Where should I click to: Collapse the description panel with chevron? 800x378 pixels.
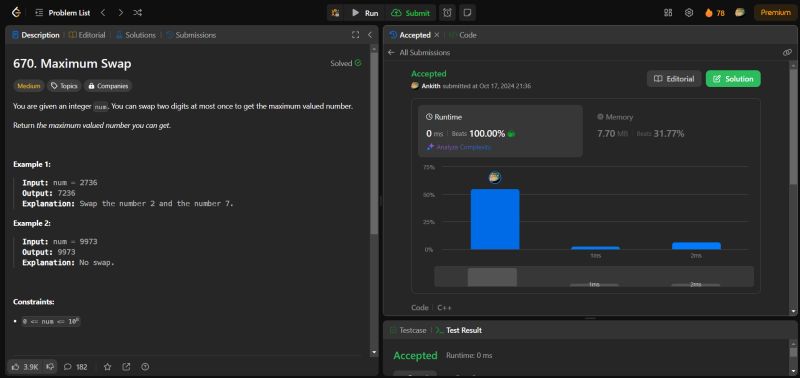click(x=370, y=35)
